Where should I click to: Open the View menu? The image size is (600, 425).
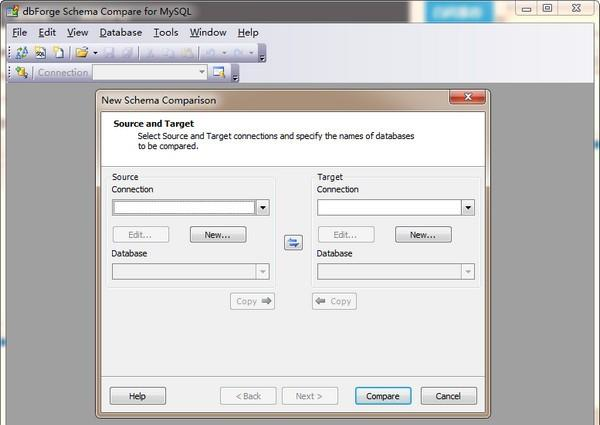tap(78, 33)
